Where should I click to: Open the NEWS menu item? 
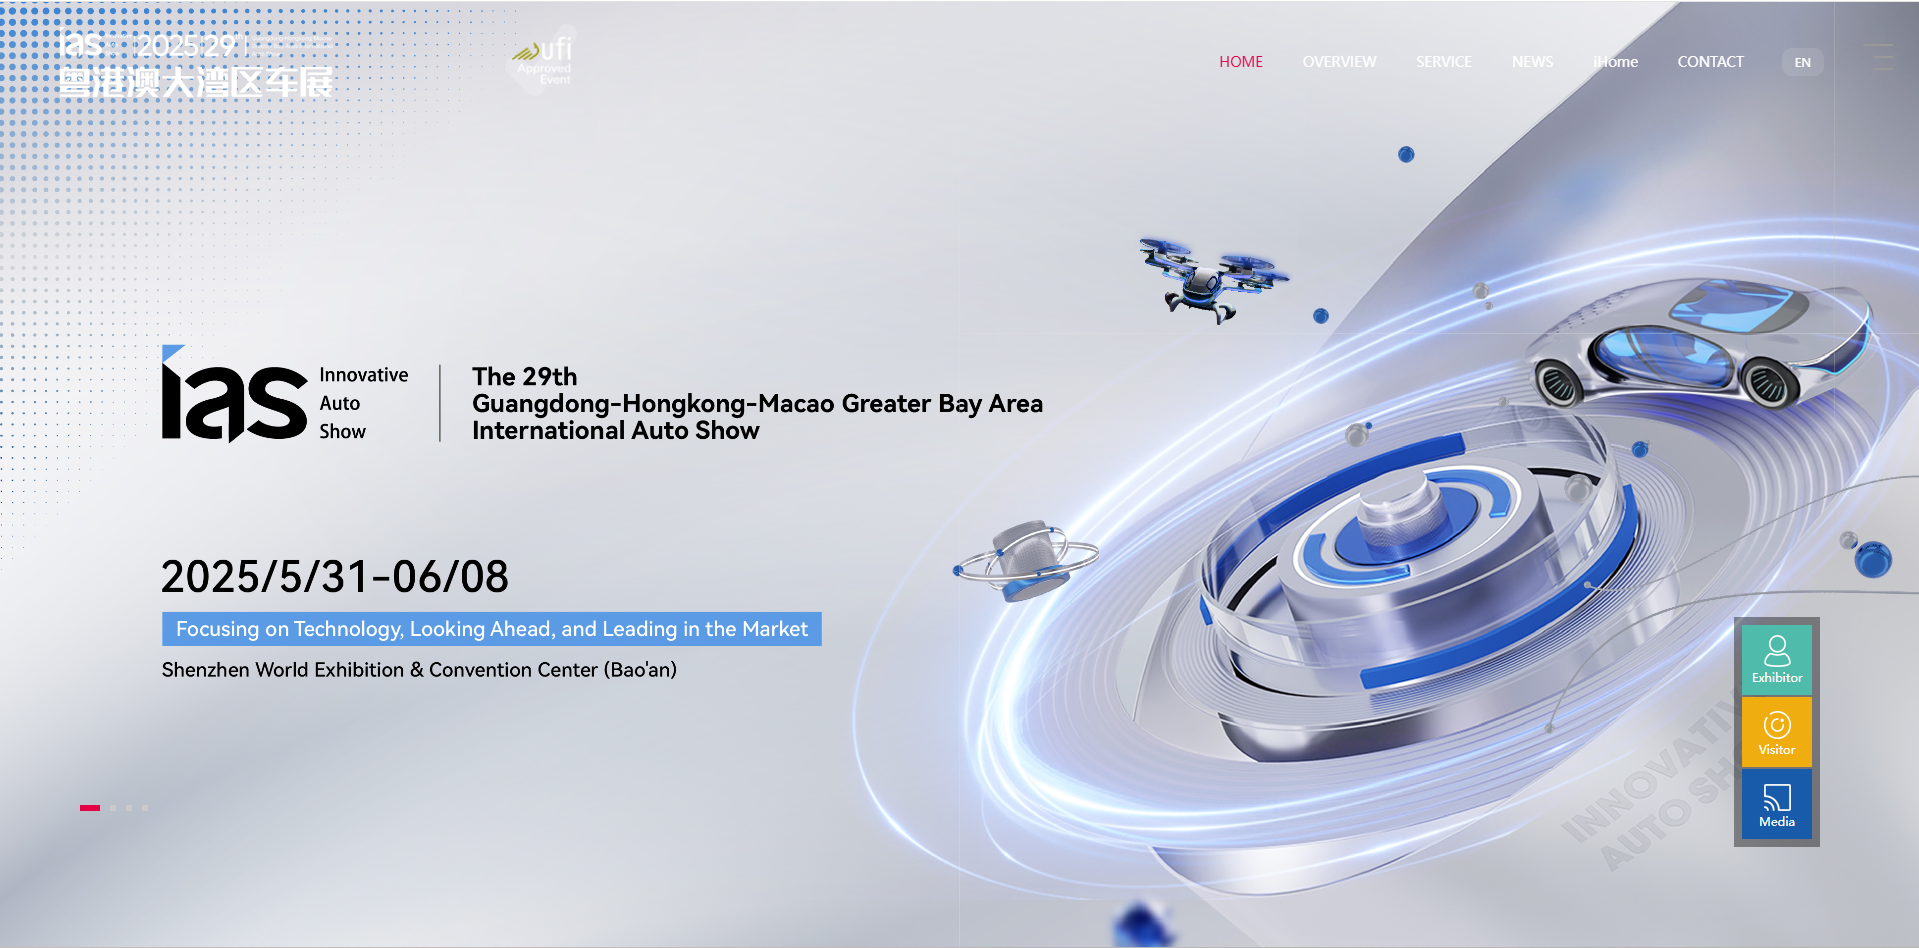pos(1532,62)
